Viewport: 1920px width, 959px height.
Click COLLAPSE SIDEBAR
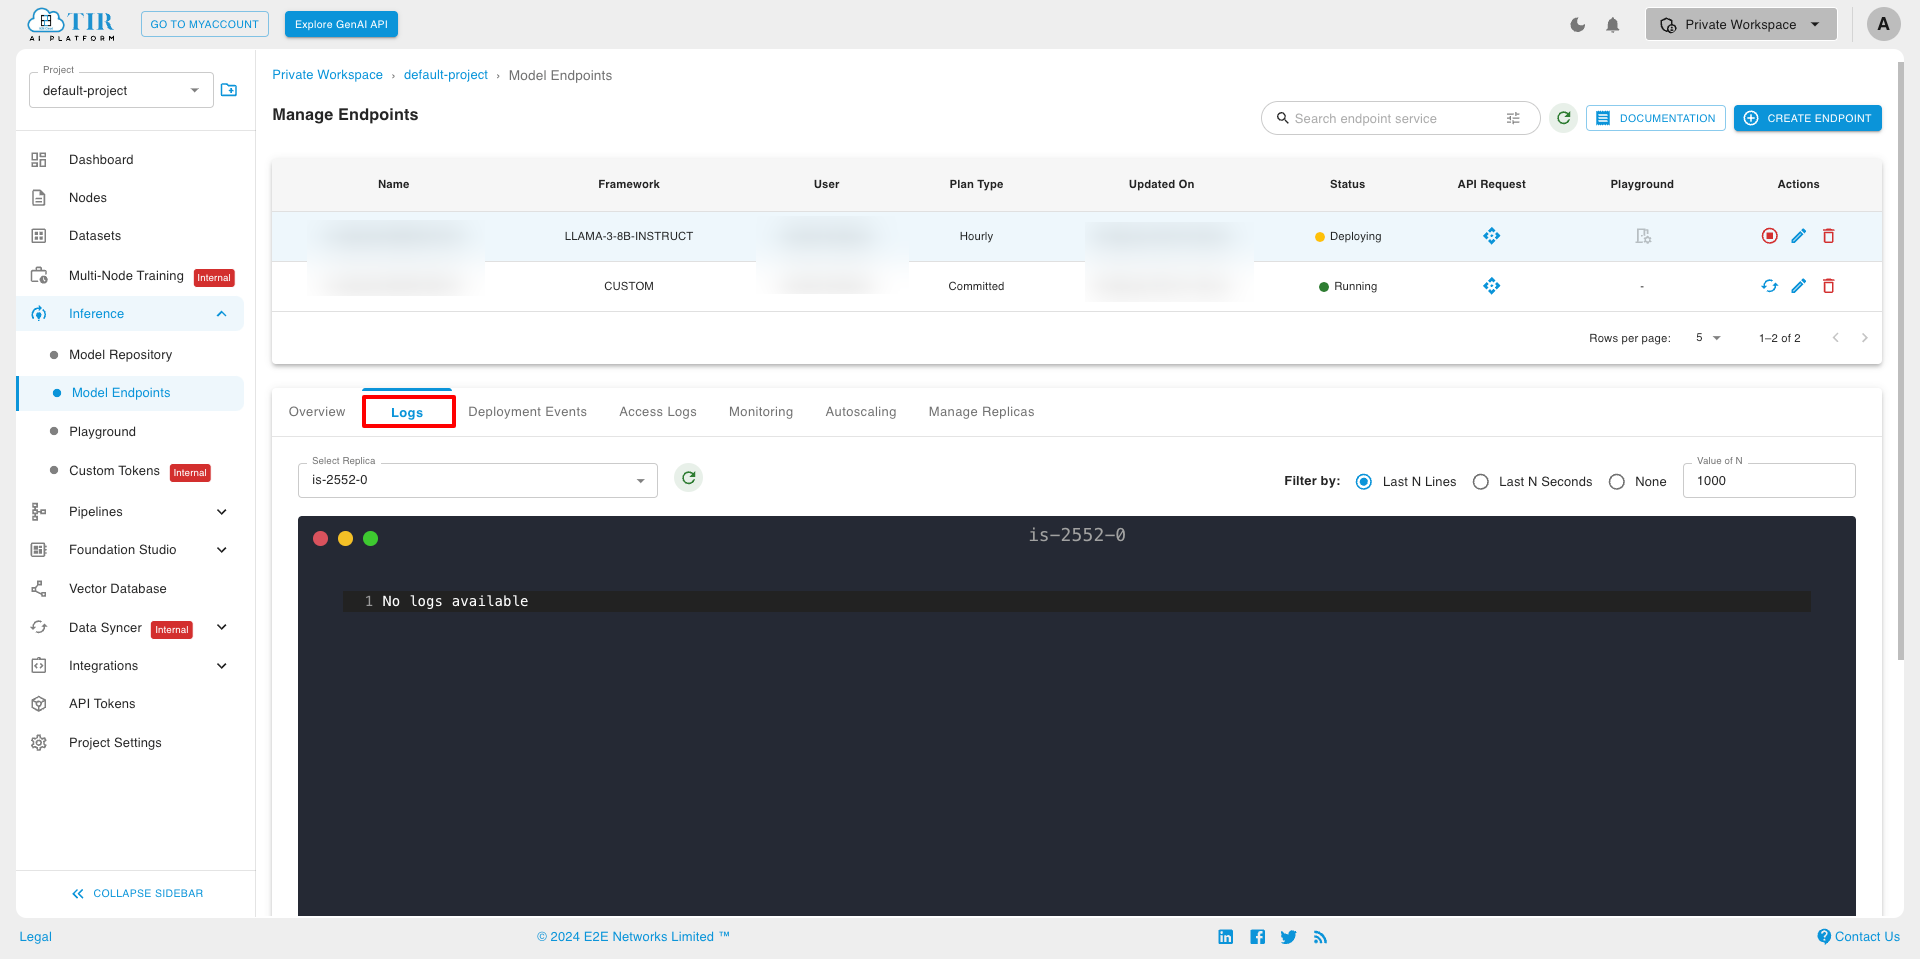(x=137, y=894)
